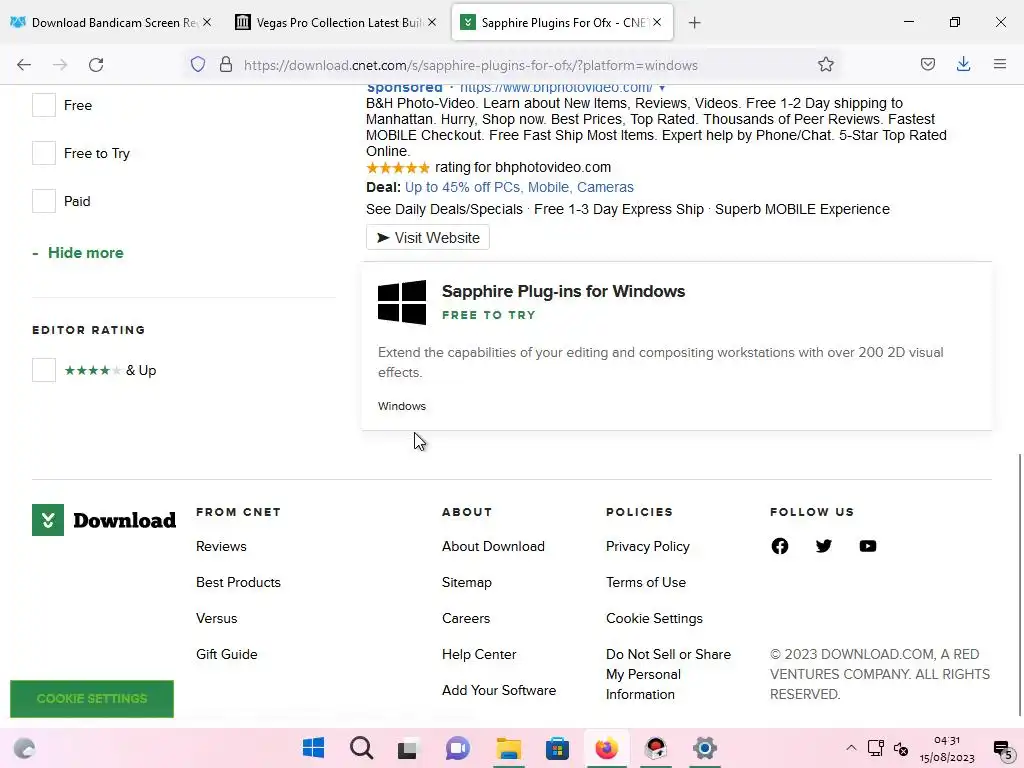Check the Free to Try filter
Screen dimensions: 1024x768
44,153
